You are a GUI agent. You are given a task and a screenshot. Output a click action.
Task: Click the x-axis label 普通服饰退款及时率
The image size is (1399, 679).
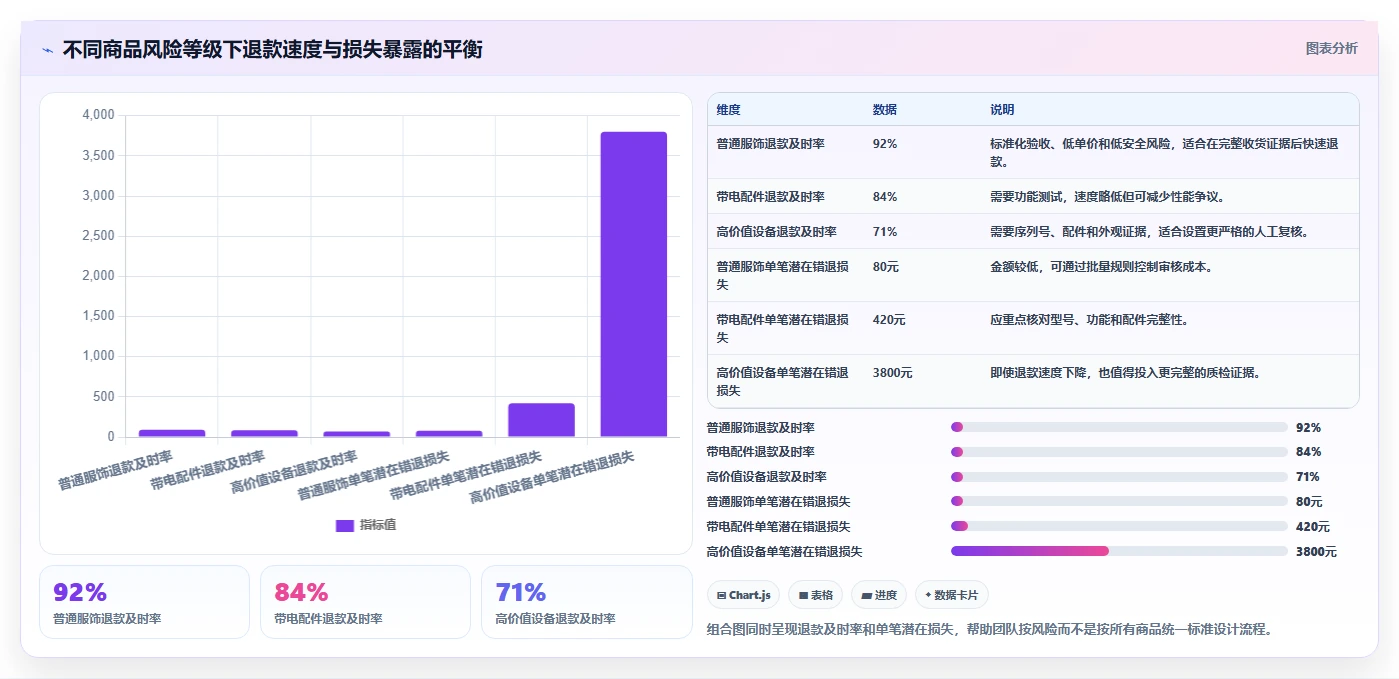point(116,471)
